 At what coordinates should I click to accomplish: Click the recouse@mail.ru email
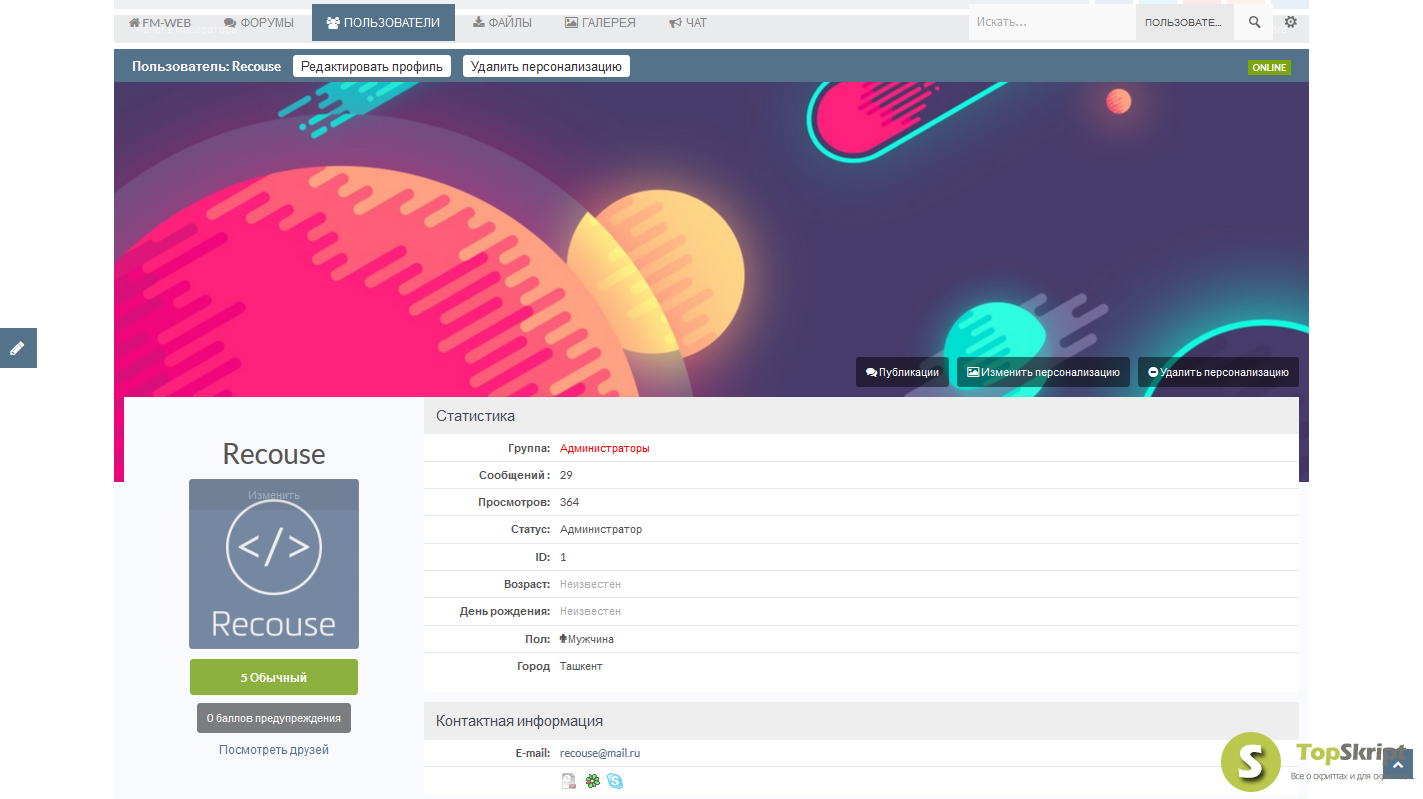tap(600, 753)
